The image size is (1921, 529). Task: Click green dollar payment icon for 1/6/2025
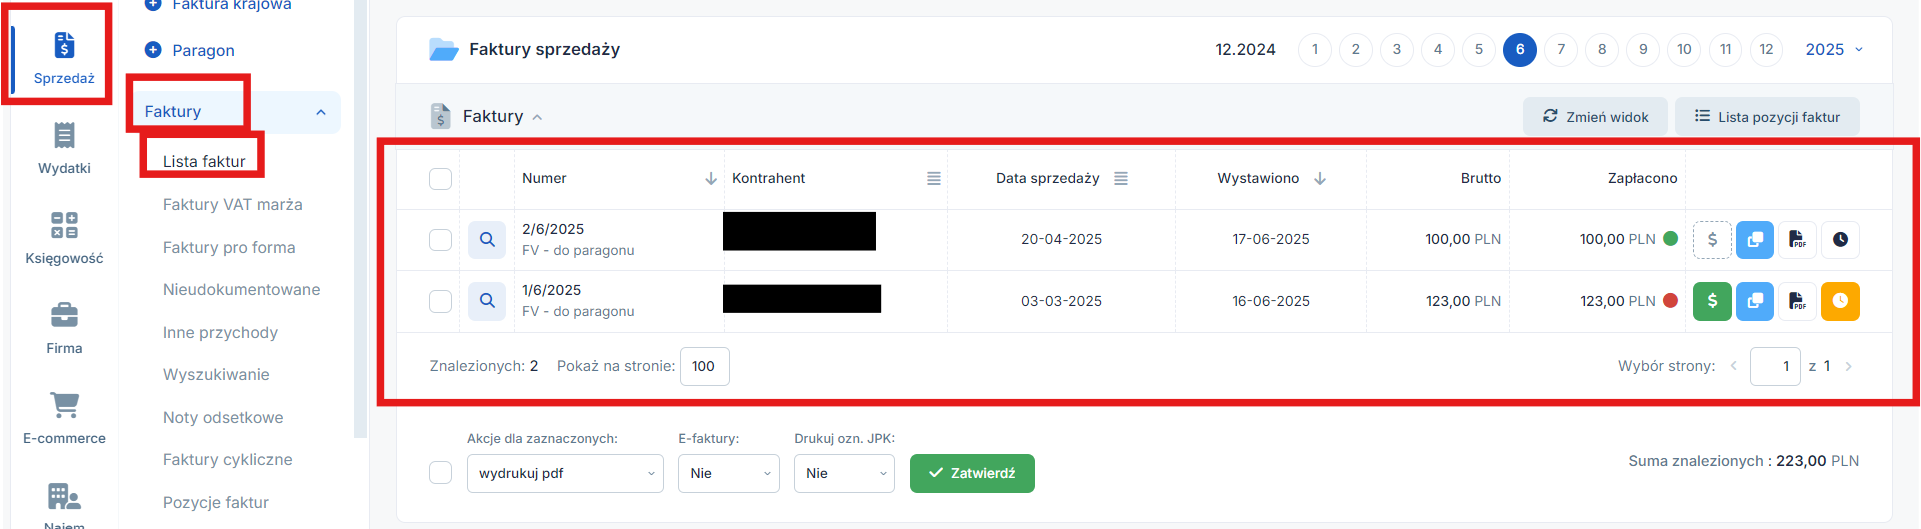click(x=1712, y=301)
